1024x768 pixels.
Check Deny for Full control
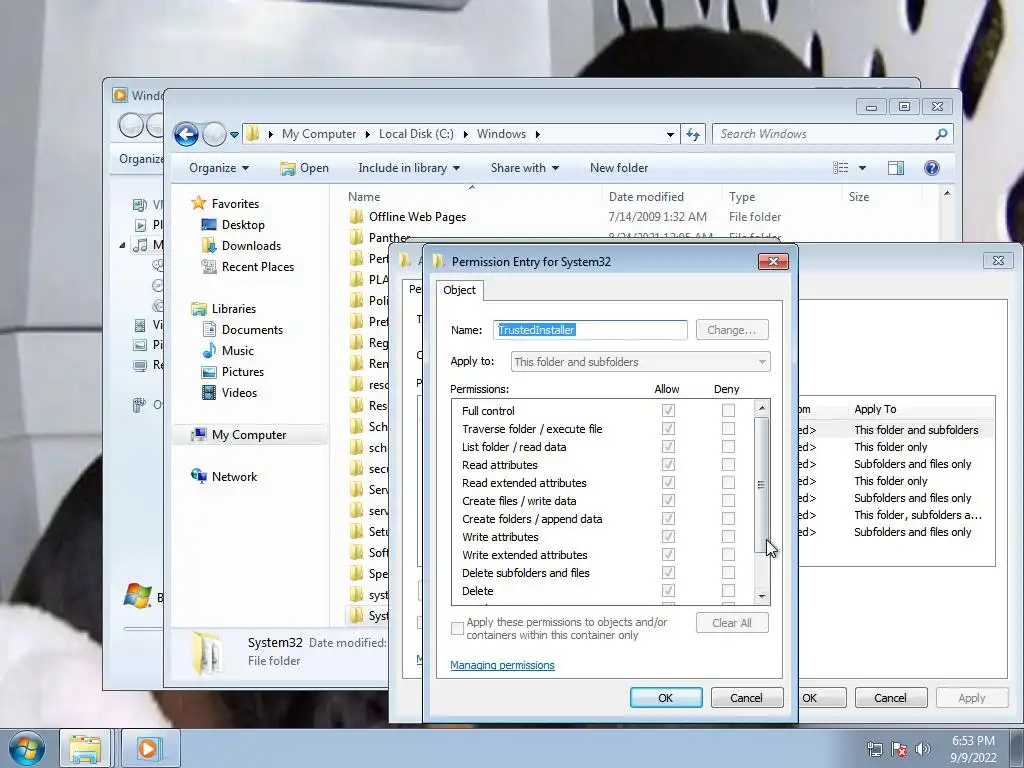[x=728, y=410]
